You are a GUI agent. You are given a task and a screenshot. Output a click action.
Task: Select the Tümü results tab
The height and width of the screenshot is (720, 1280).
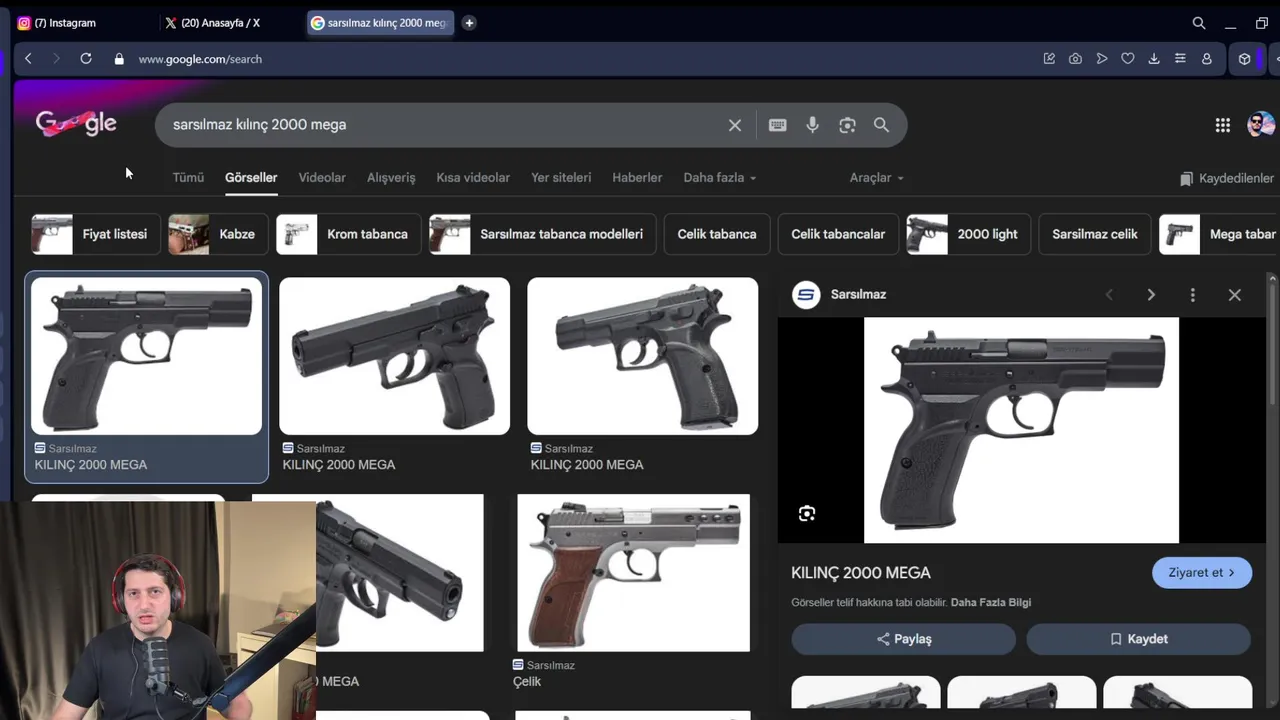188,178
